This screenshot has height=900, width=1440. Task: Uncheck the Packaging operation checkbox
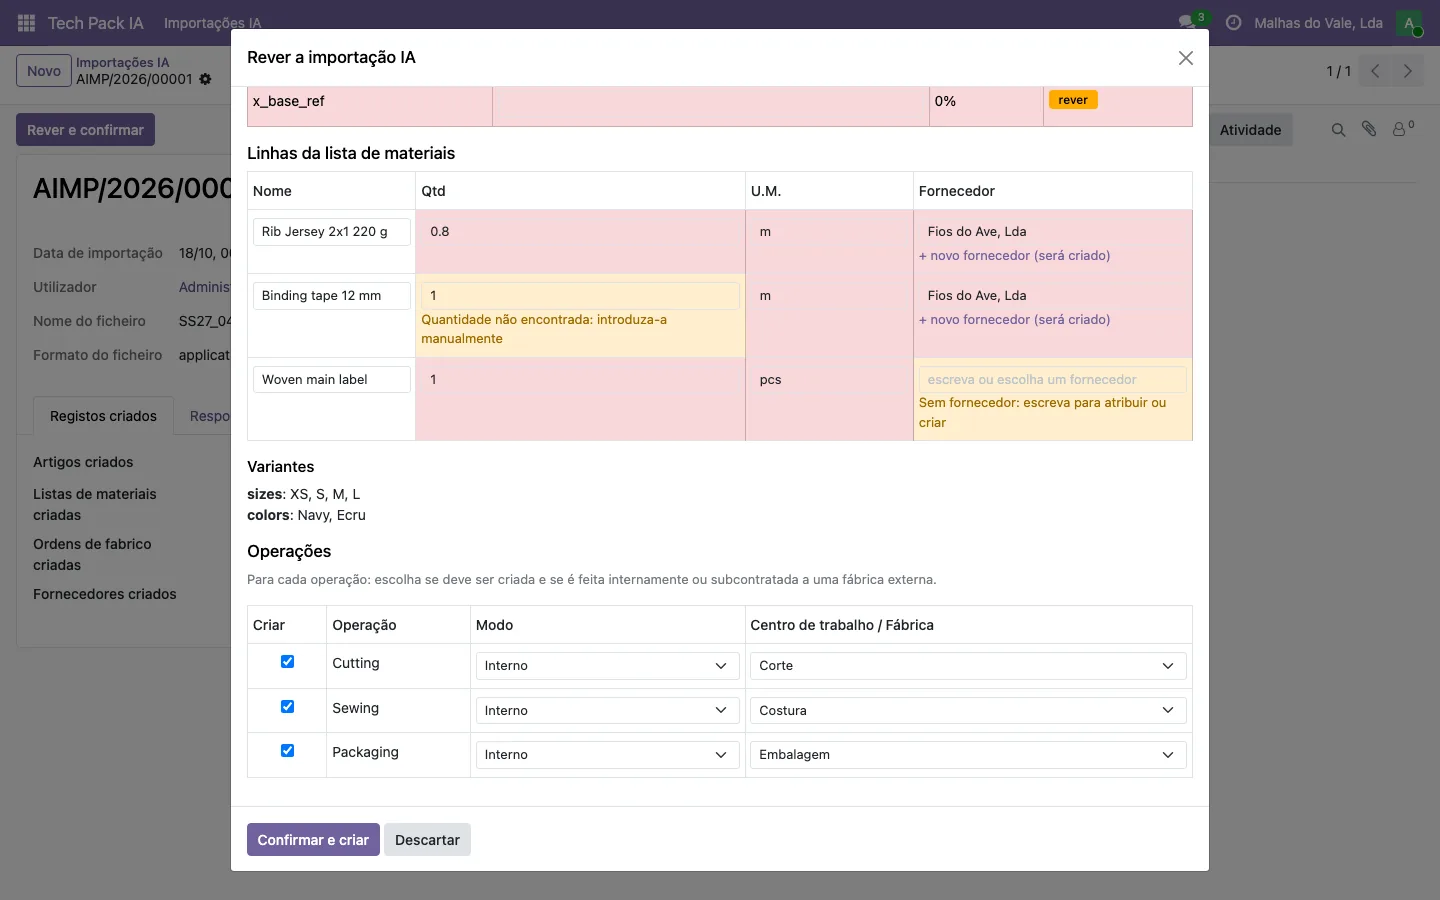tap(287, 751)
